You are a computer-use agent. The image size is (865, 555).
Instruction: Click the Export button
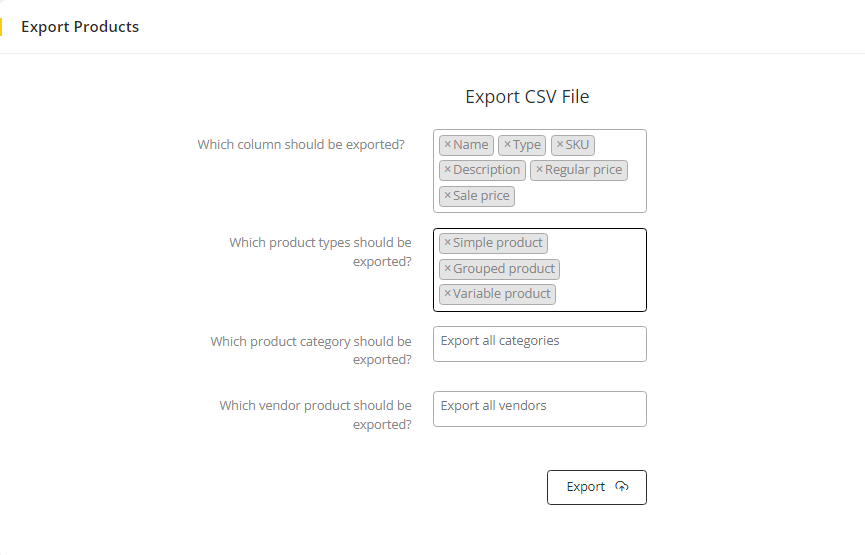[x=596, y=487]
